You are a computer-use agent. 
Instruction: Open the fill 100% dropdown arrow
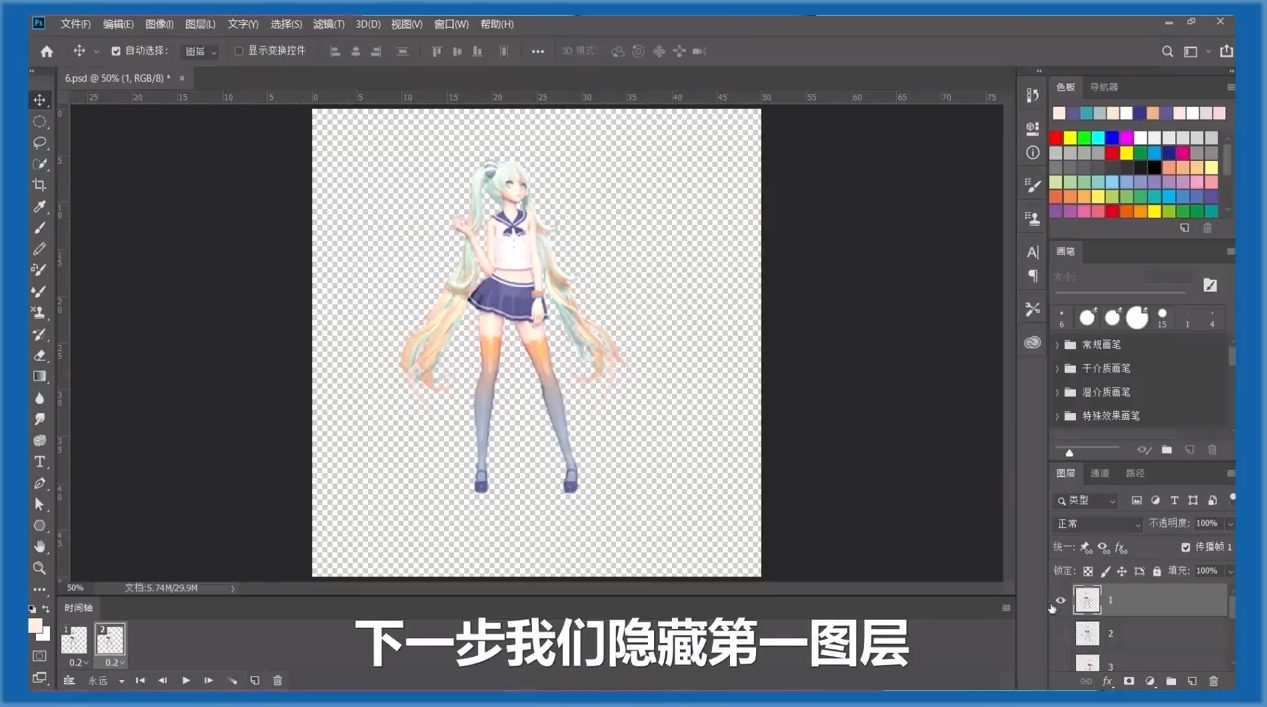[x=1229, y=571]
